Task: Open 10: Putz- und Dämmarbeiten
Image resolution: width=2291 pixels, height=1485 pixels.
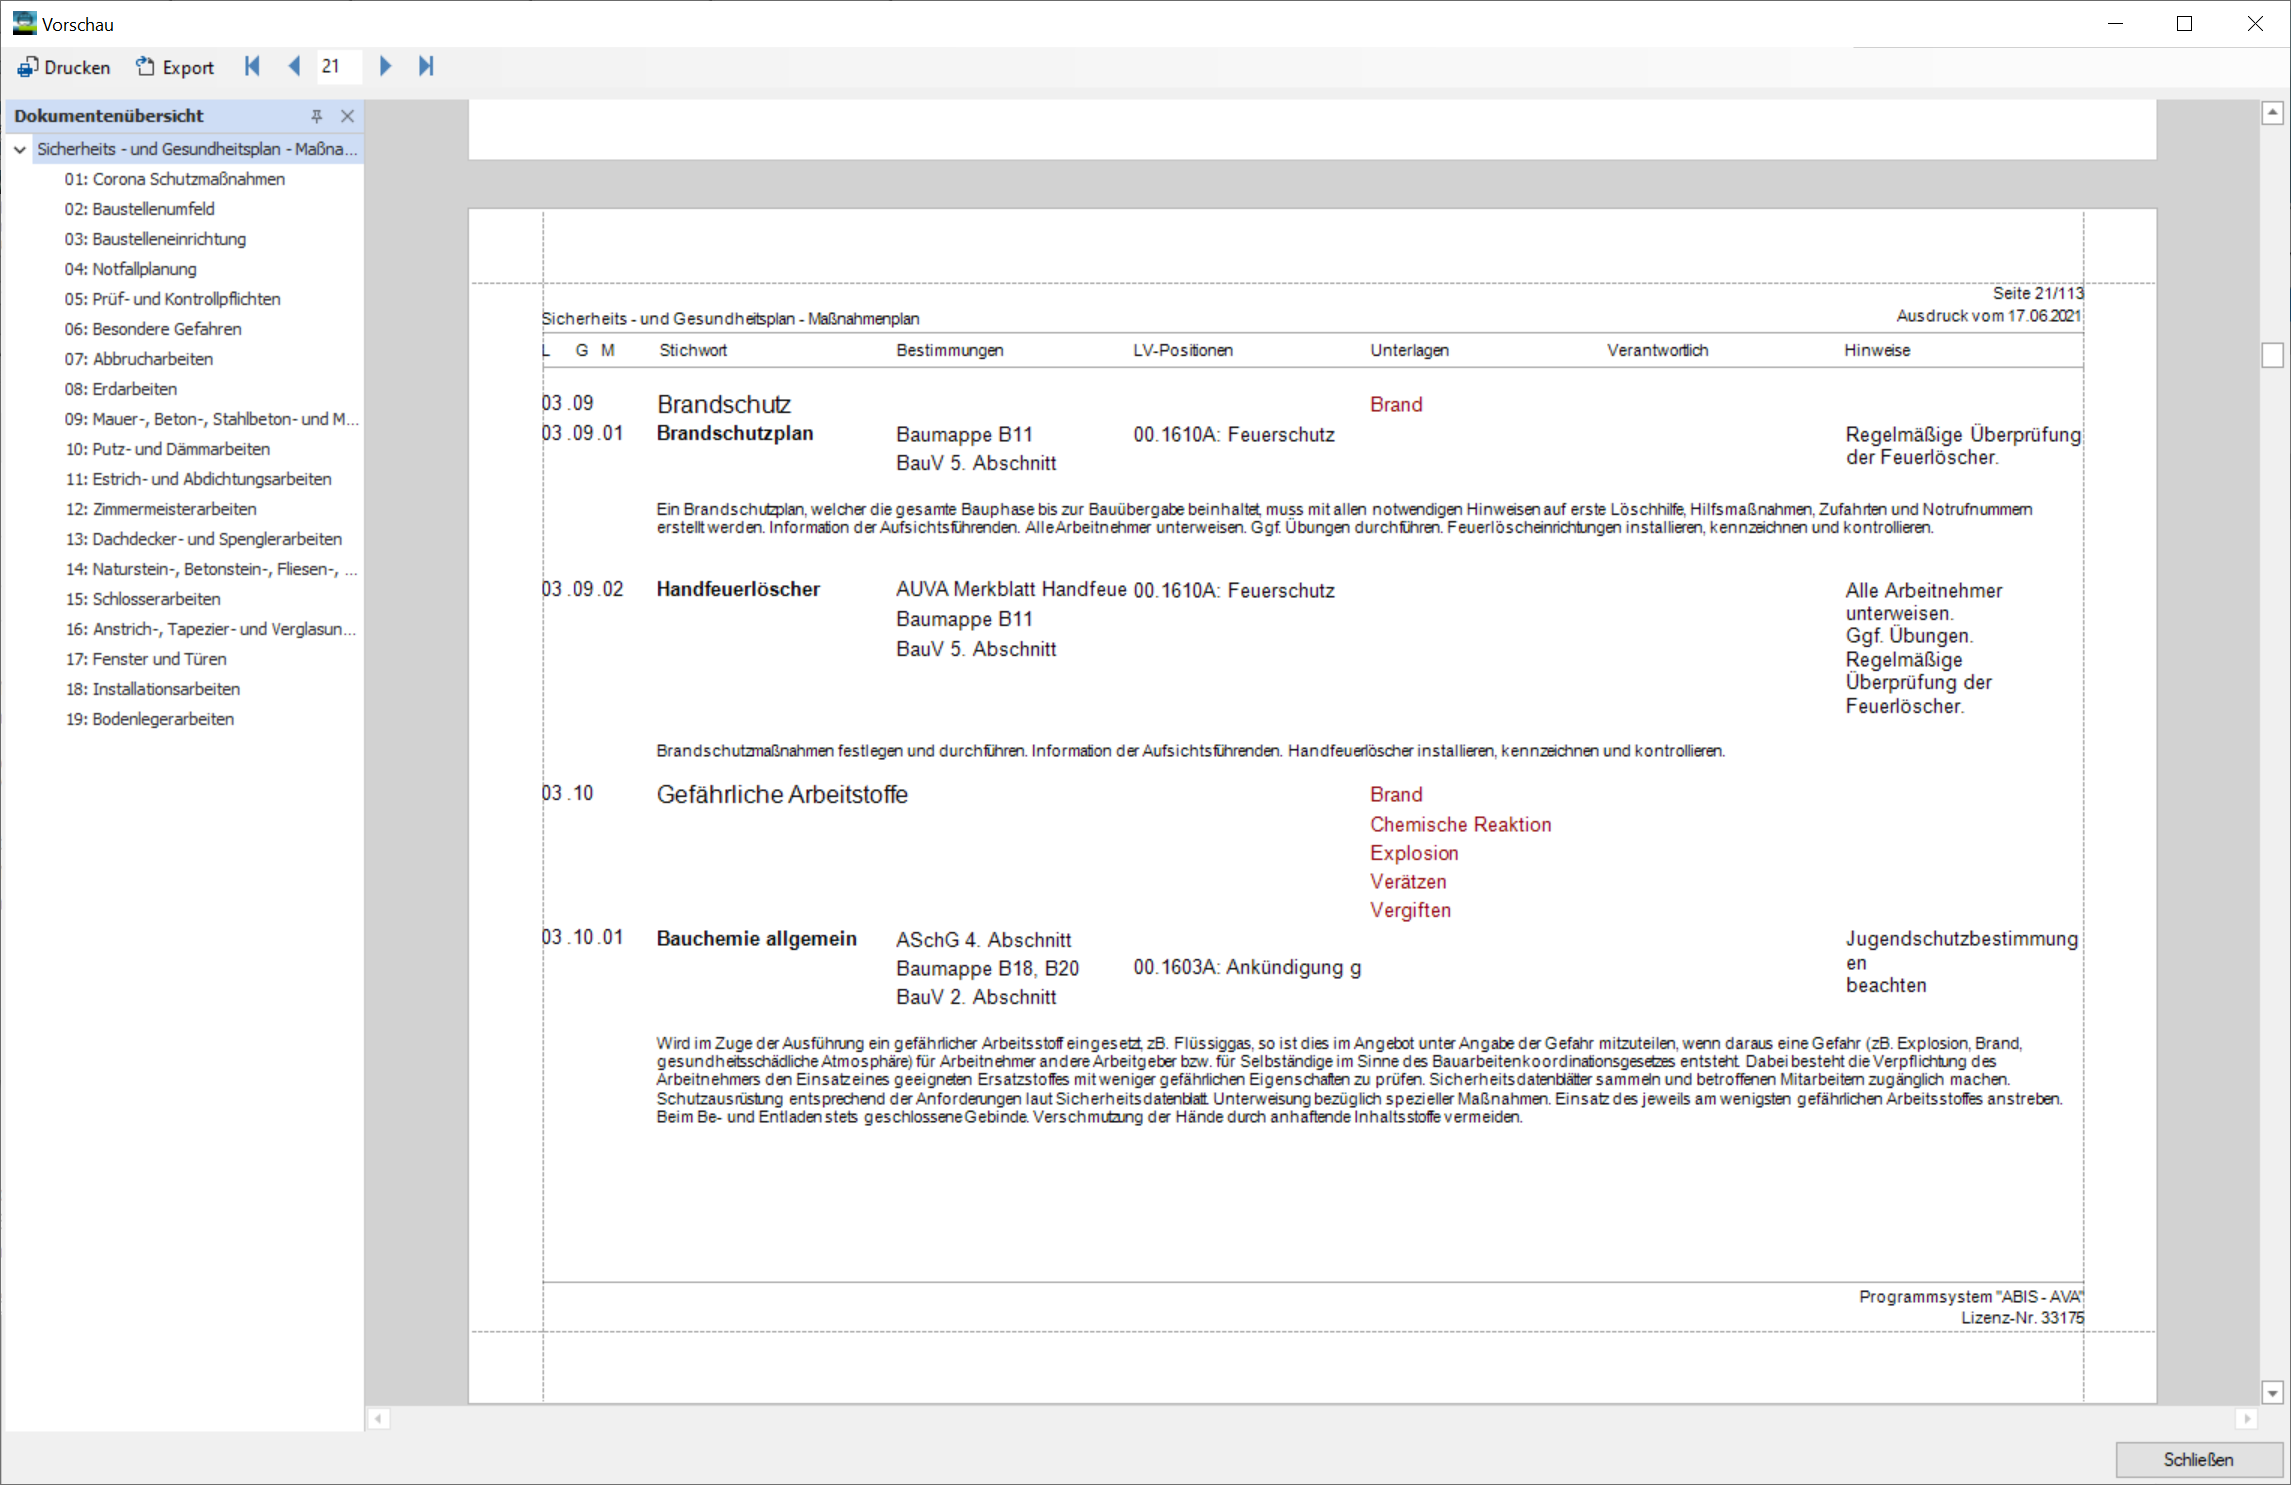Action: (x=167, y=449)
